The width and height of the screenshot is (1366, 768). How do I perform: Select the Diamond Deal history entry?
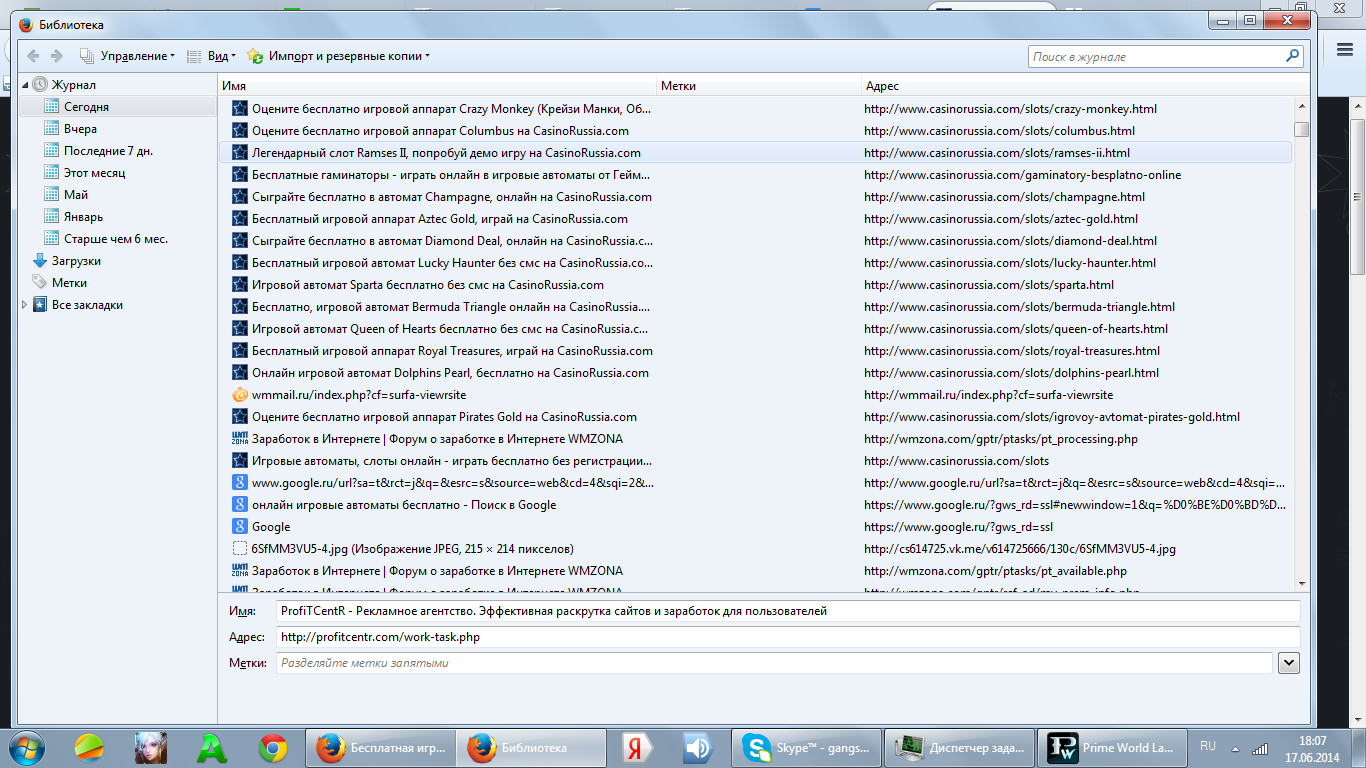click(x=755, y=241)
